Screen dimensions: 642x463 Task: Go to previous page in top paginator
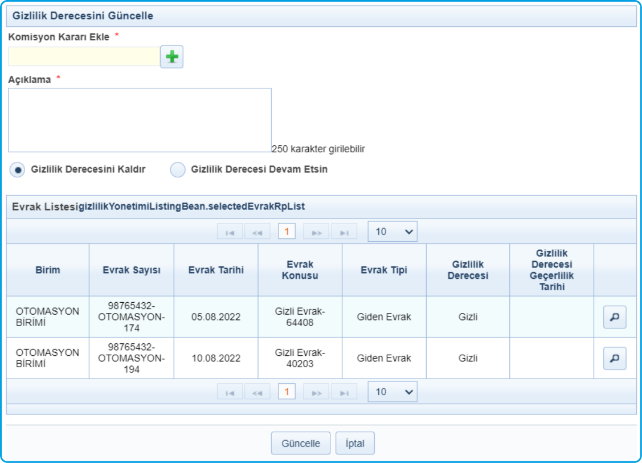point(257,232)
